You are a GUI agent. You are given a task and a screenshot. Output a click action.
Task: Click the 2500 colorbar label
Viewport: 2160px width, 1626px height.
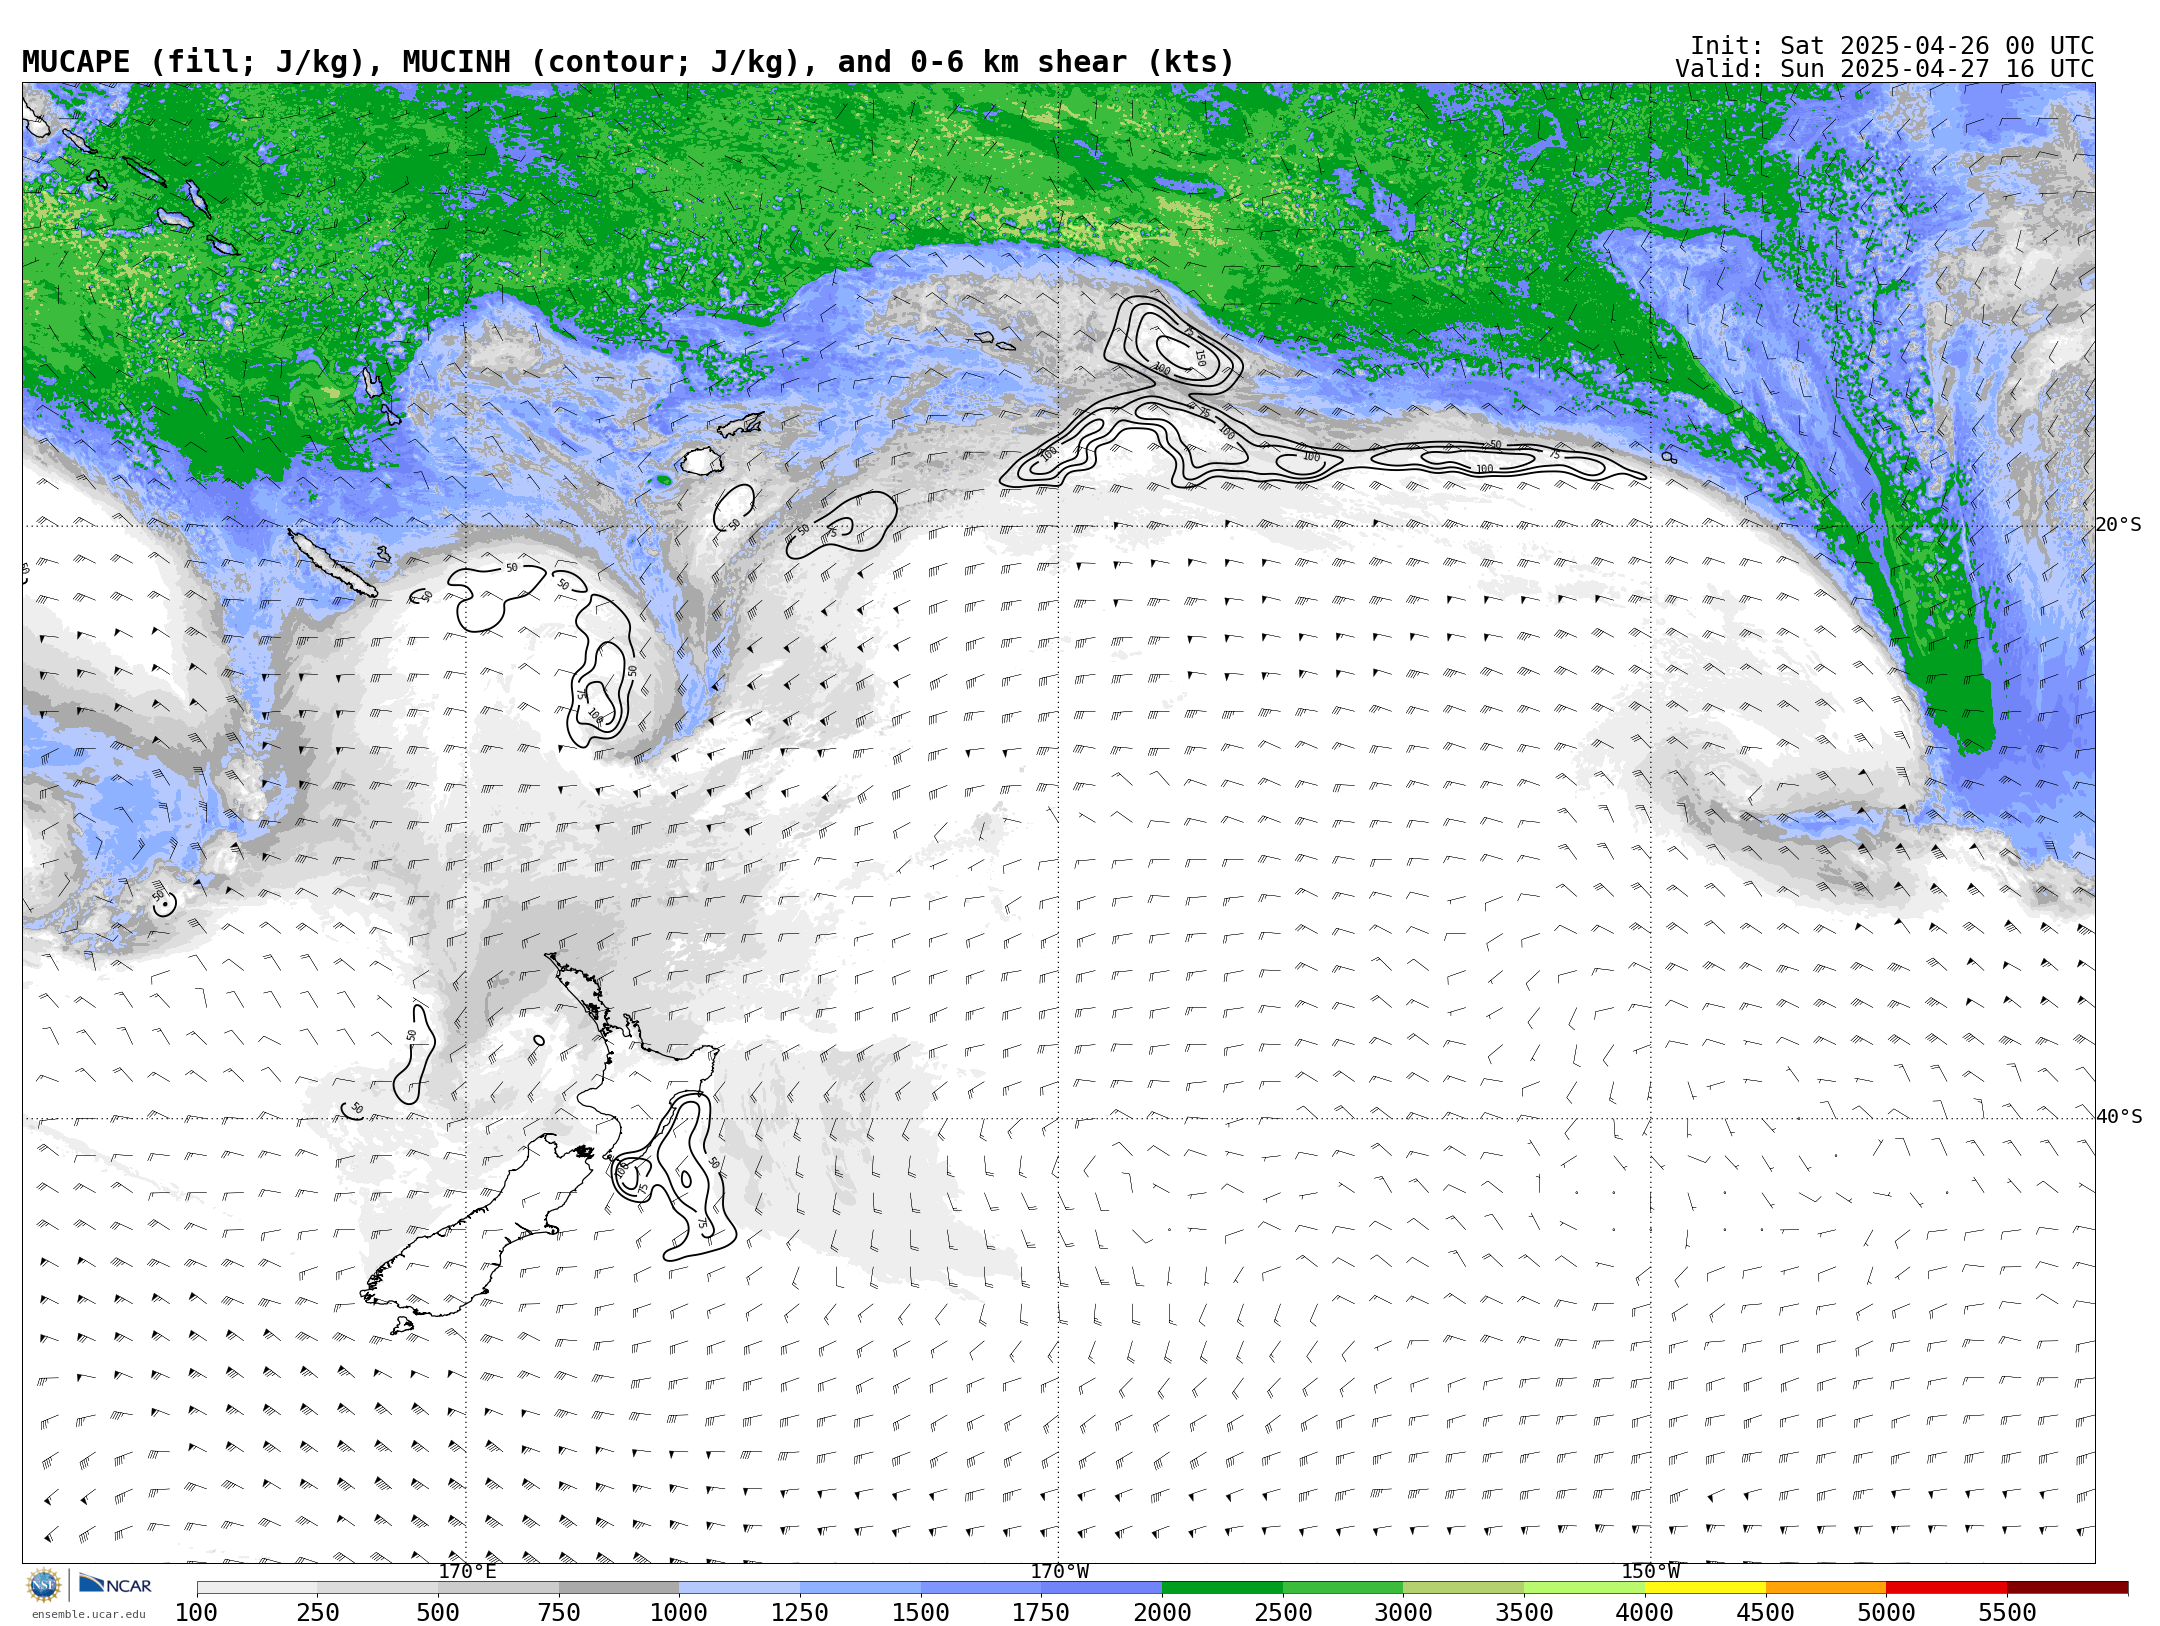tap(1283, 1612)
